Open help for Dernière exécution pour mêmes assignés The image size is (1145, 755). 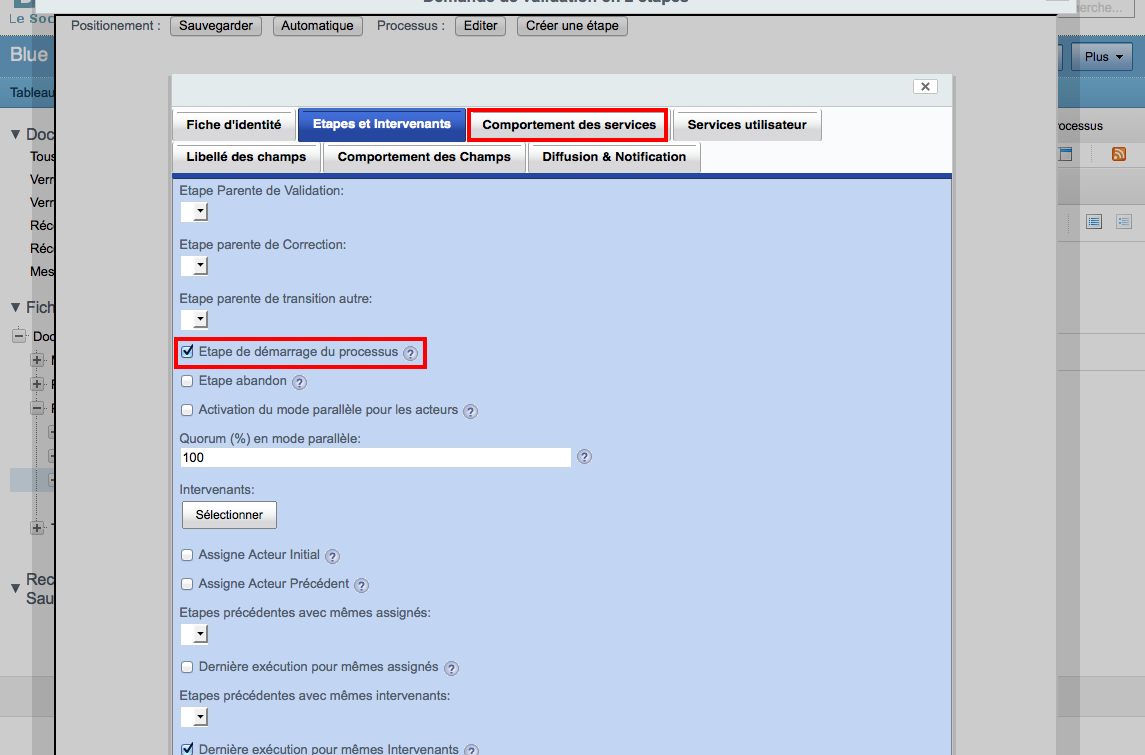(451, 668)
